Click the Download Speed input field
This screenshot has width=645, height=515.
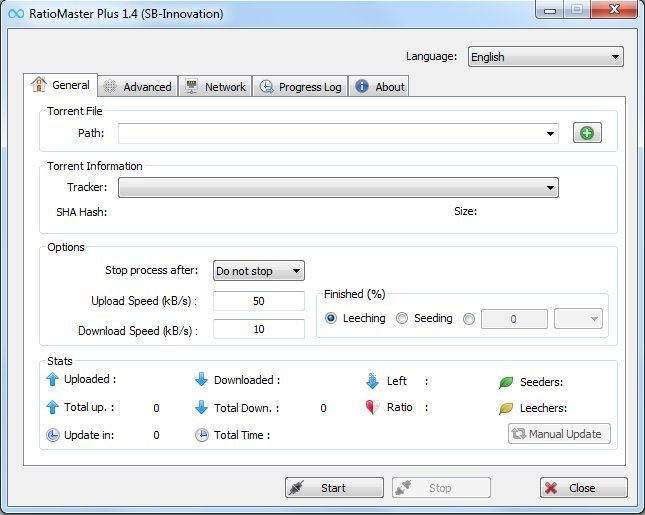pyautogui.click(x=259, y=329)
